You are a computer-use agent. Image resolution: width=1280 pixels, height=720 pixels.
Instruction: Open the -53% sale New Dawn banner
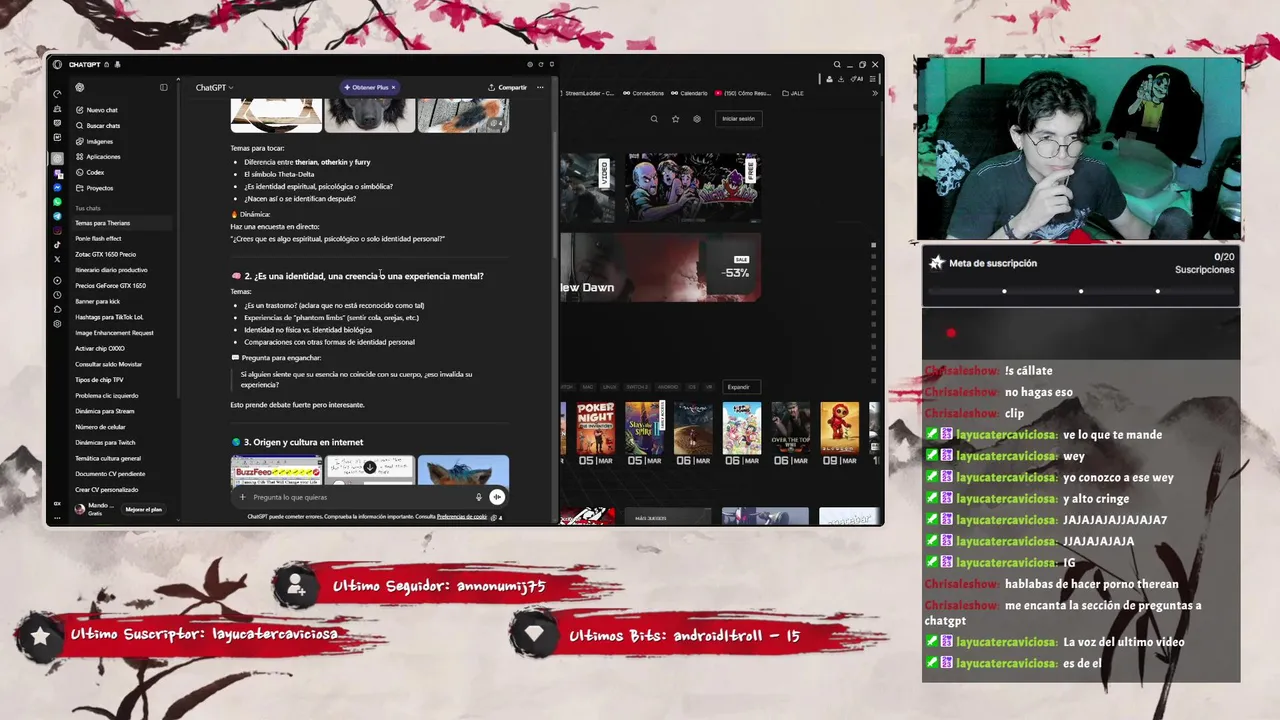tap(660, 267)
